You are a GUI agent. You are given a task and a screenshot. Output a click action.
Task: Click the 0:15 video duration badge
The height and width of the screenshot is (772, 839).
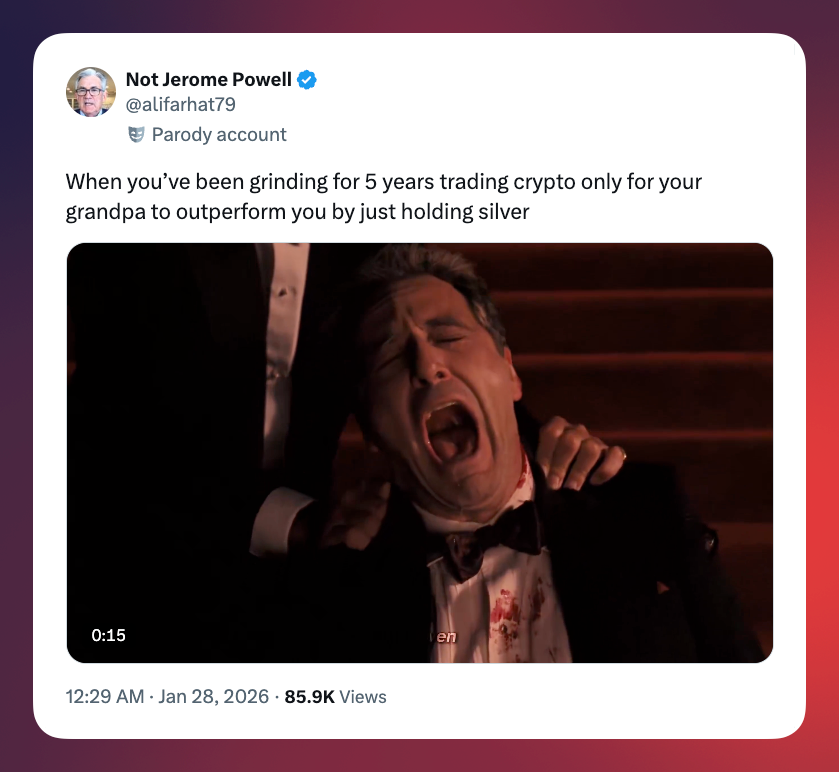pyautogui.click(x=108, y=635)
